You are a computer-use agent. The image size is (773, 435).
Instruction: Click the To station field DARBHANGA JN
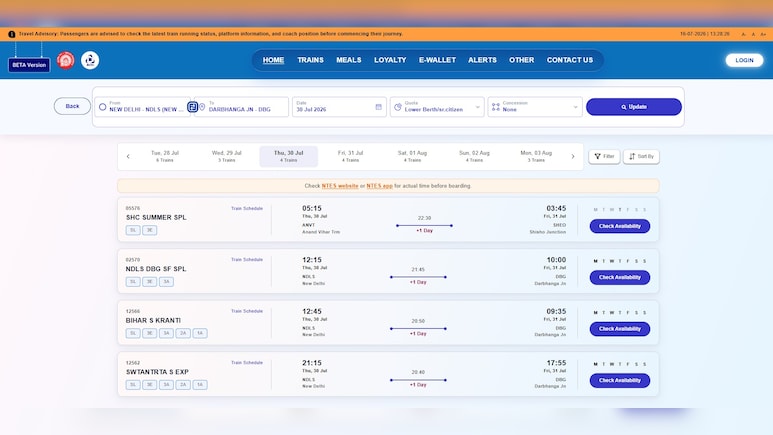[x=242, y=107]
